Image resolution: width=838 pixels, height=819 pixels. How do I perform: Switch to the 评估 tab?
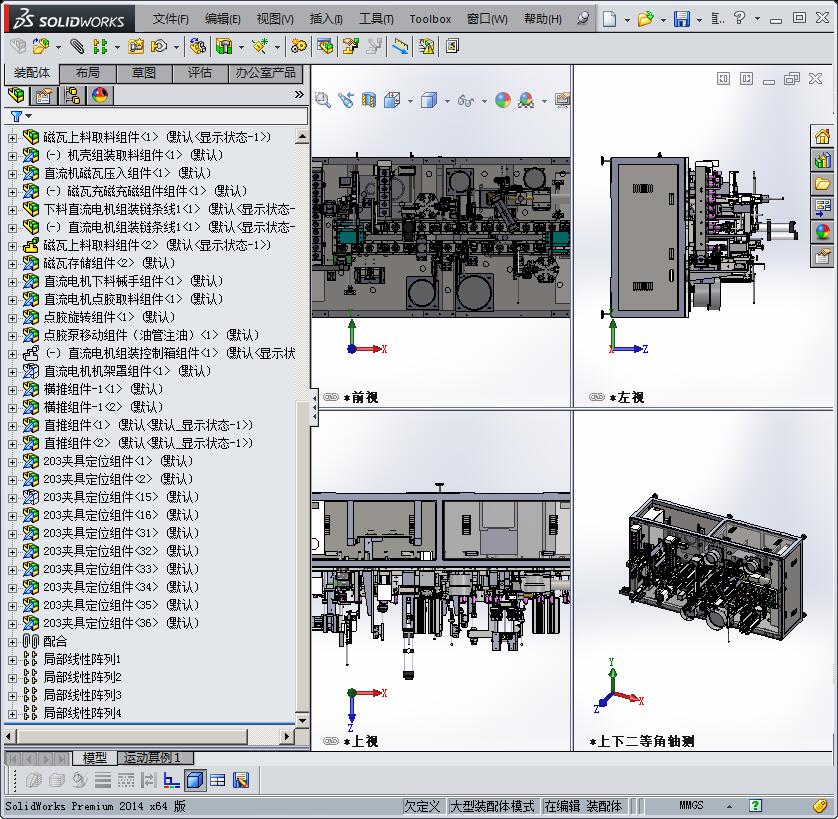(200, 73)
